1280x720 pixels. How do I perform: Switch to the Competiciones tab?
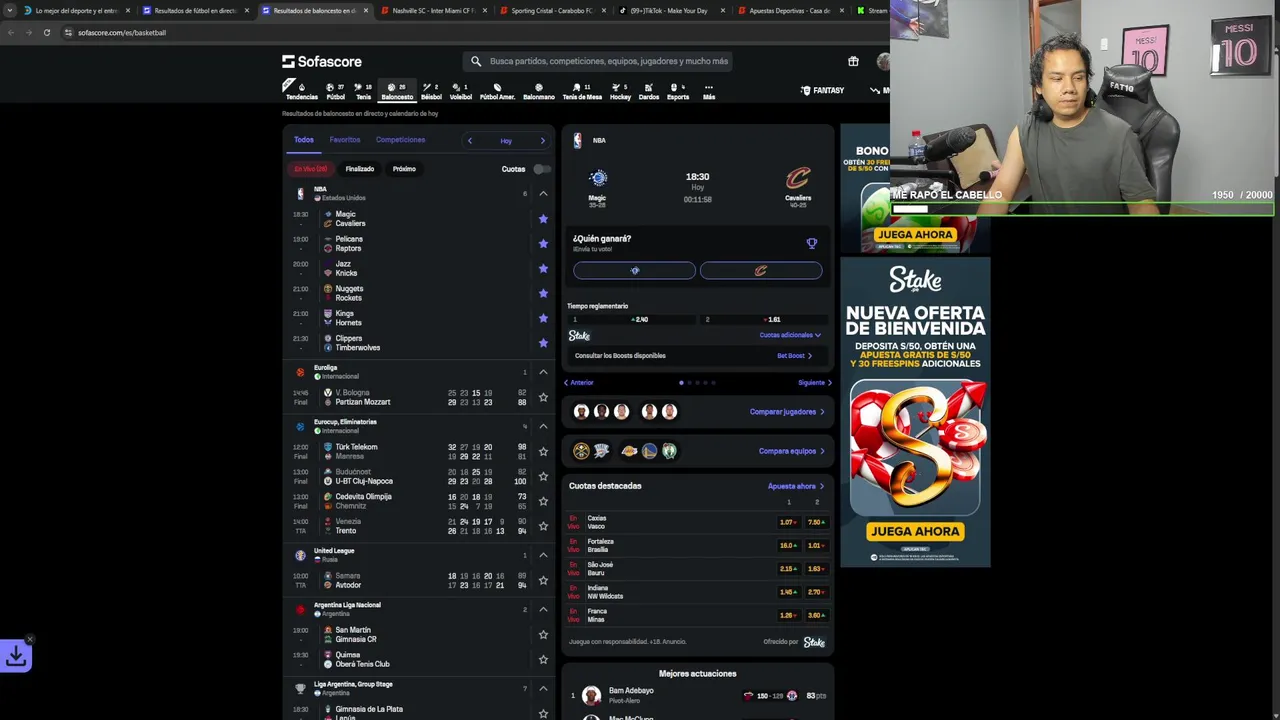pos(400,140)
